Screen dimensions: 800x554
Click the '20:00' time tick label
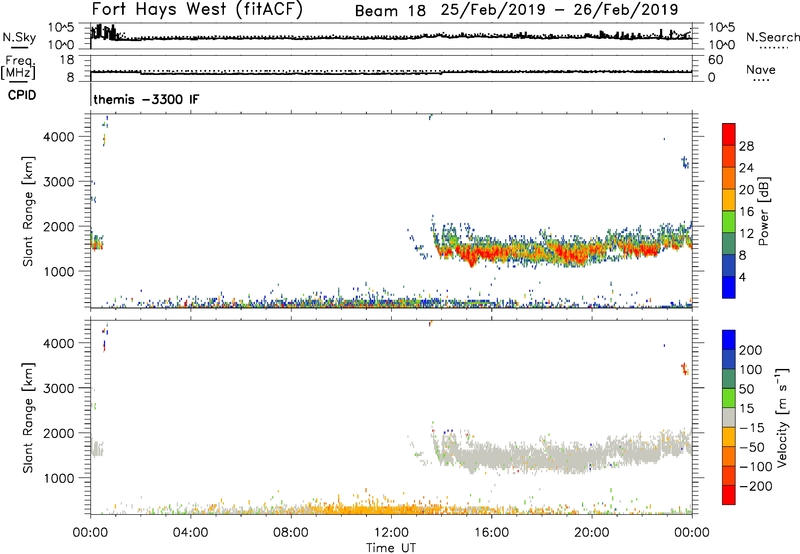(x=592, y=532)
